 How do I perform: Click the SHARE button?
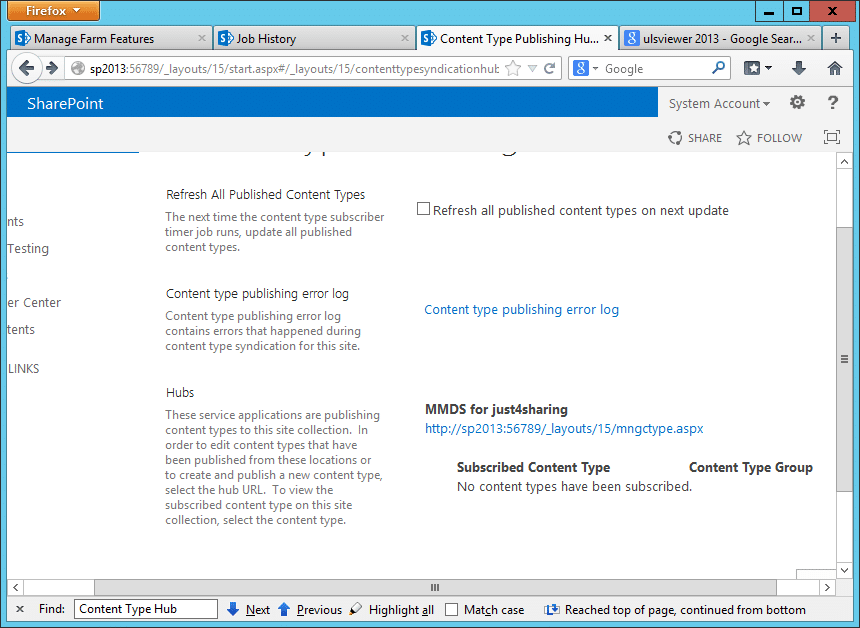(695, 138)
